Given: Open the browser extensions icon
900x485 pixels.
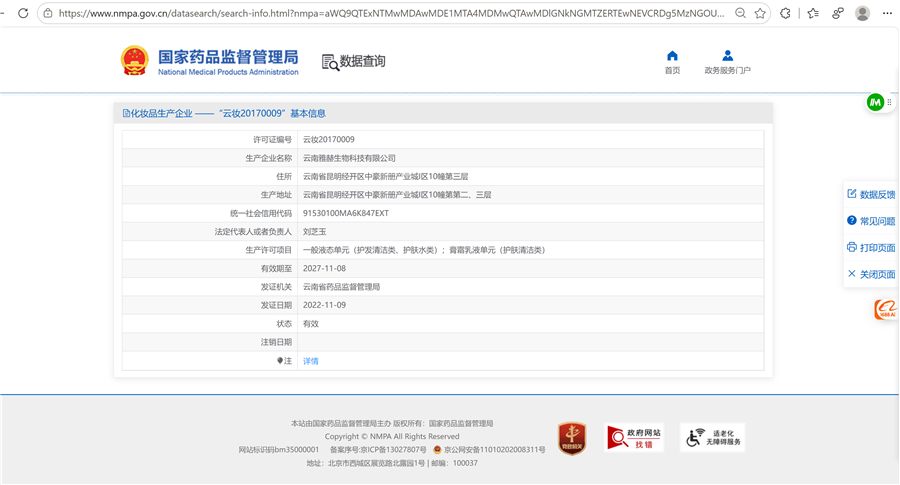Looking at the screenshot, I should [785, 13].
